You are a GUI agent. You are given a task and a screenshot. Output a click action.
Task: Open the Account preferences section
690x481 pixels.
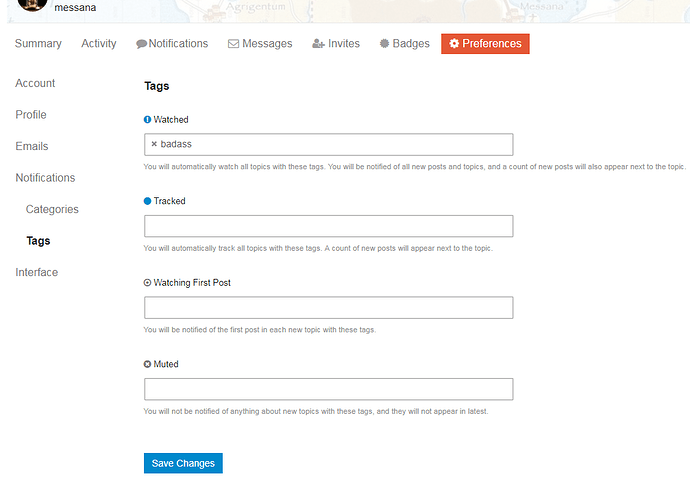pyautogui.click(x=35, y=83)
